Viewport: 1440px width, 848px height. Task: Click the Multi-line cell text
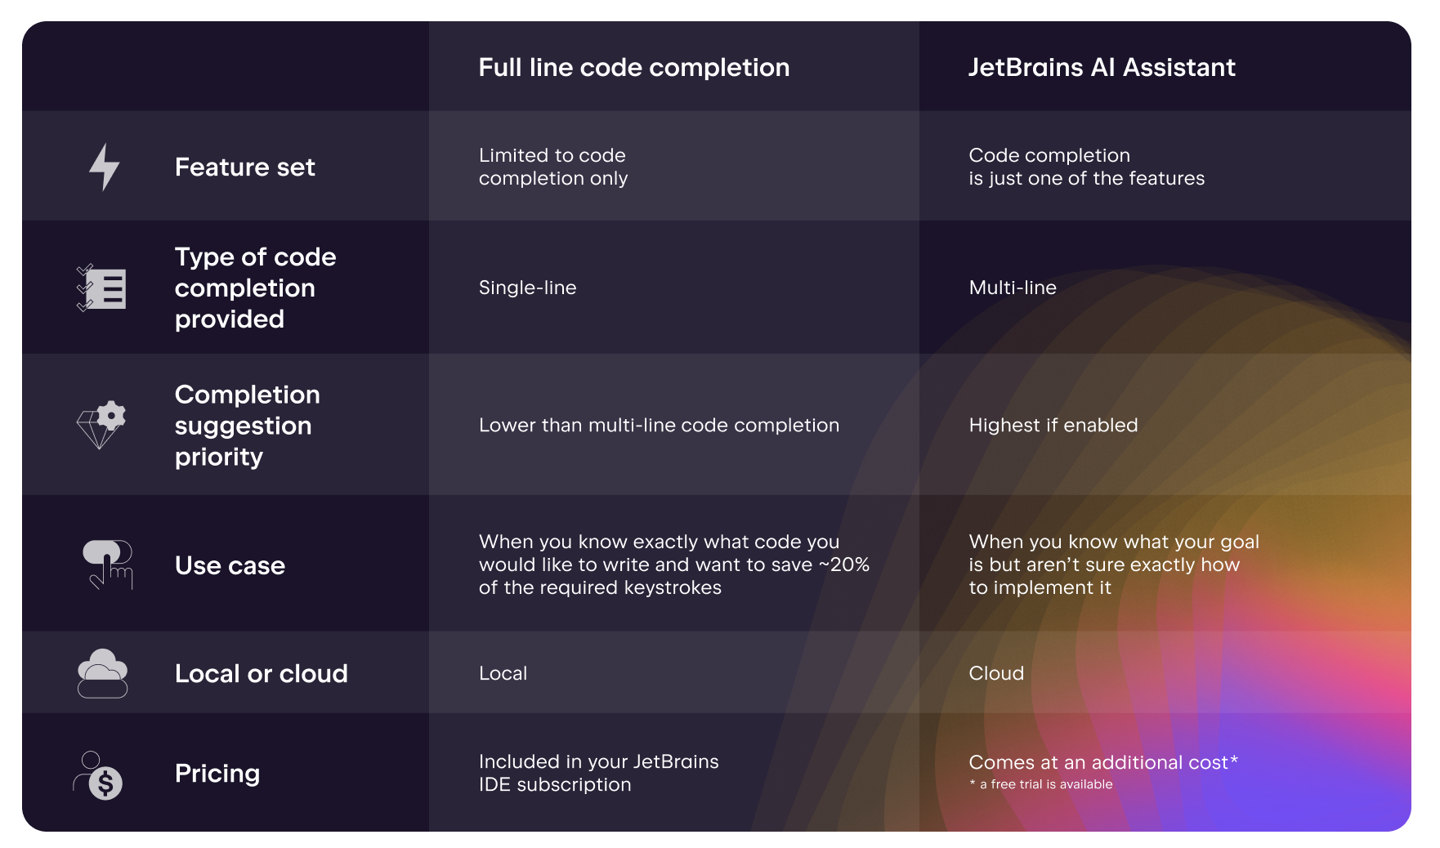click(1012, 288)
